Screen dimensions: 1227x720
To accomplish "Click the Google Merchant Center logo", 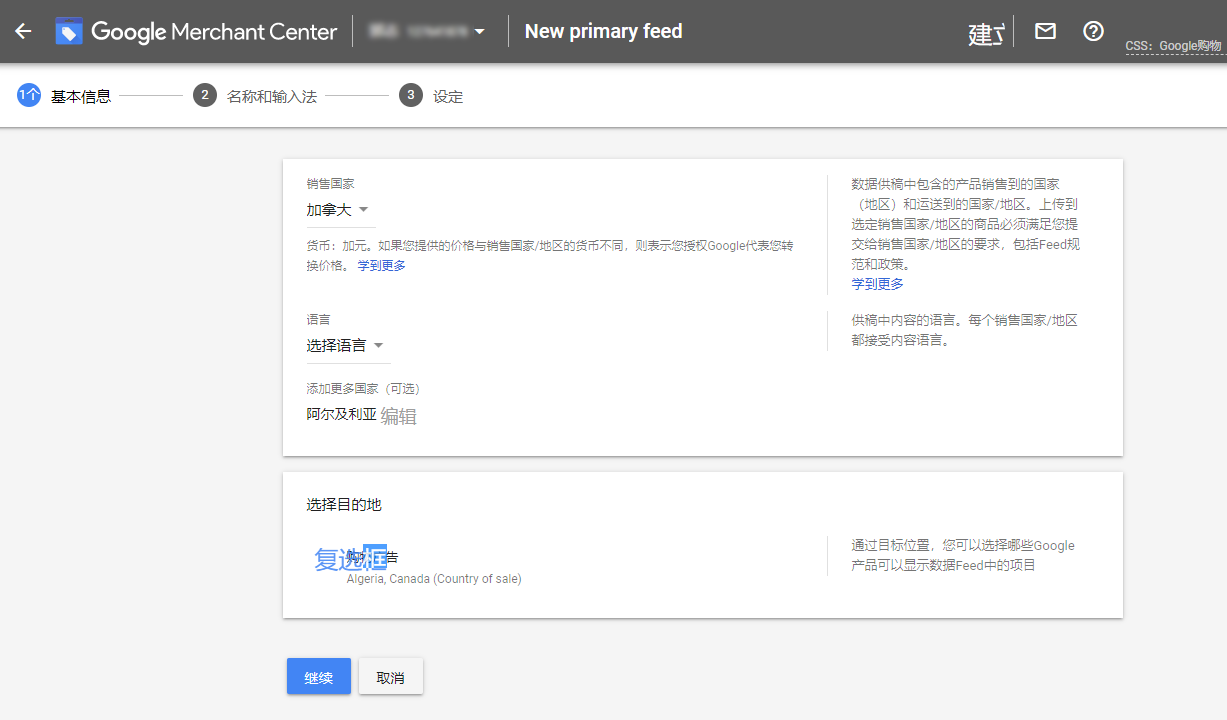I will (196, 31).
